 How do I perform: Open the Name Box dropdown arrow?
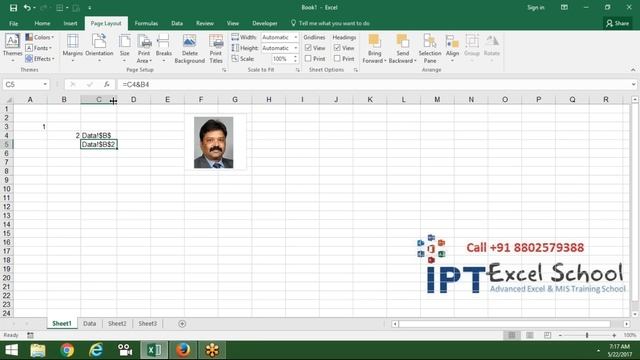click(x=45, y=84)
